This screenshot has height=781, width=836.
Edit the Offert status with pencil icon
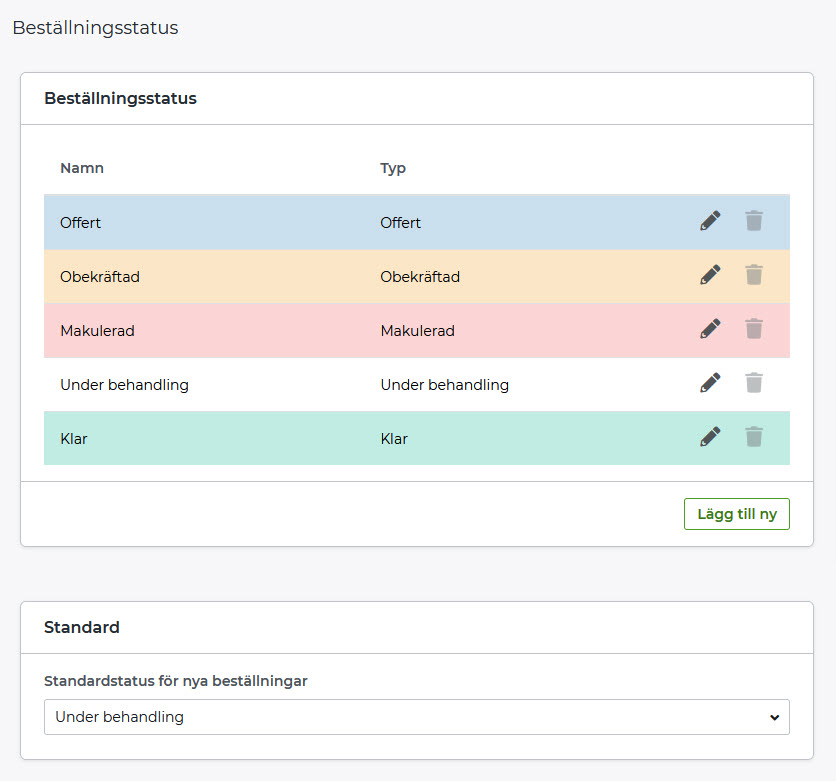pyautogui.click(x=710, y=221)
